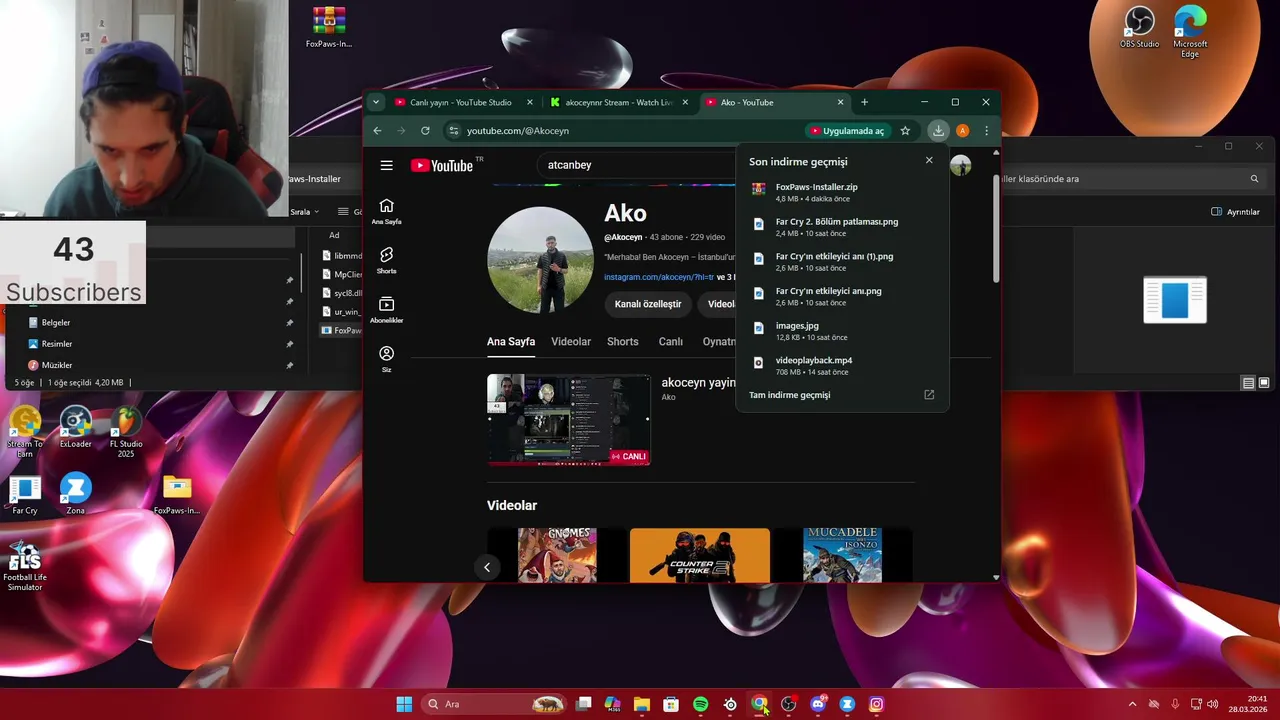Open Football Life Simulator desktop icon

coord(25,565)
